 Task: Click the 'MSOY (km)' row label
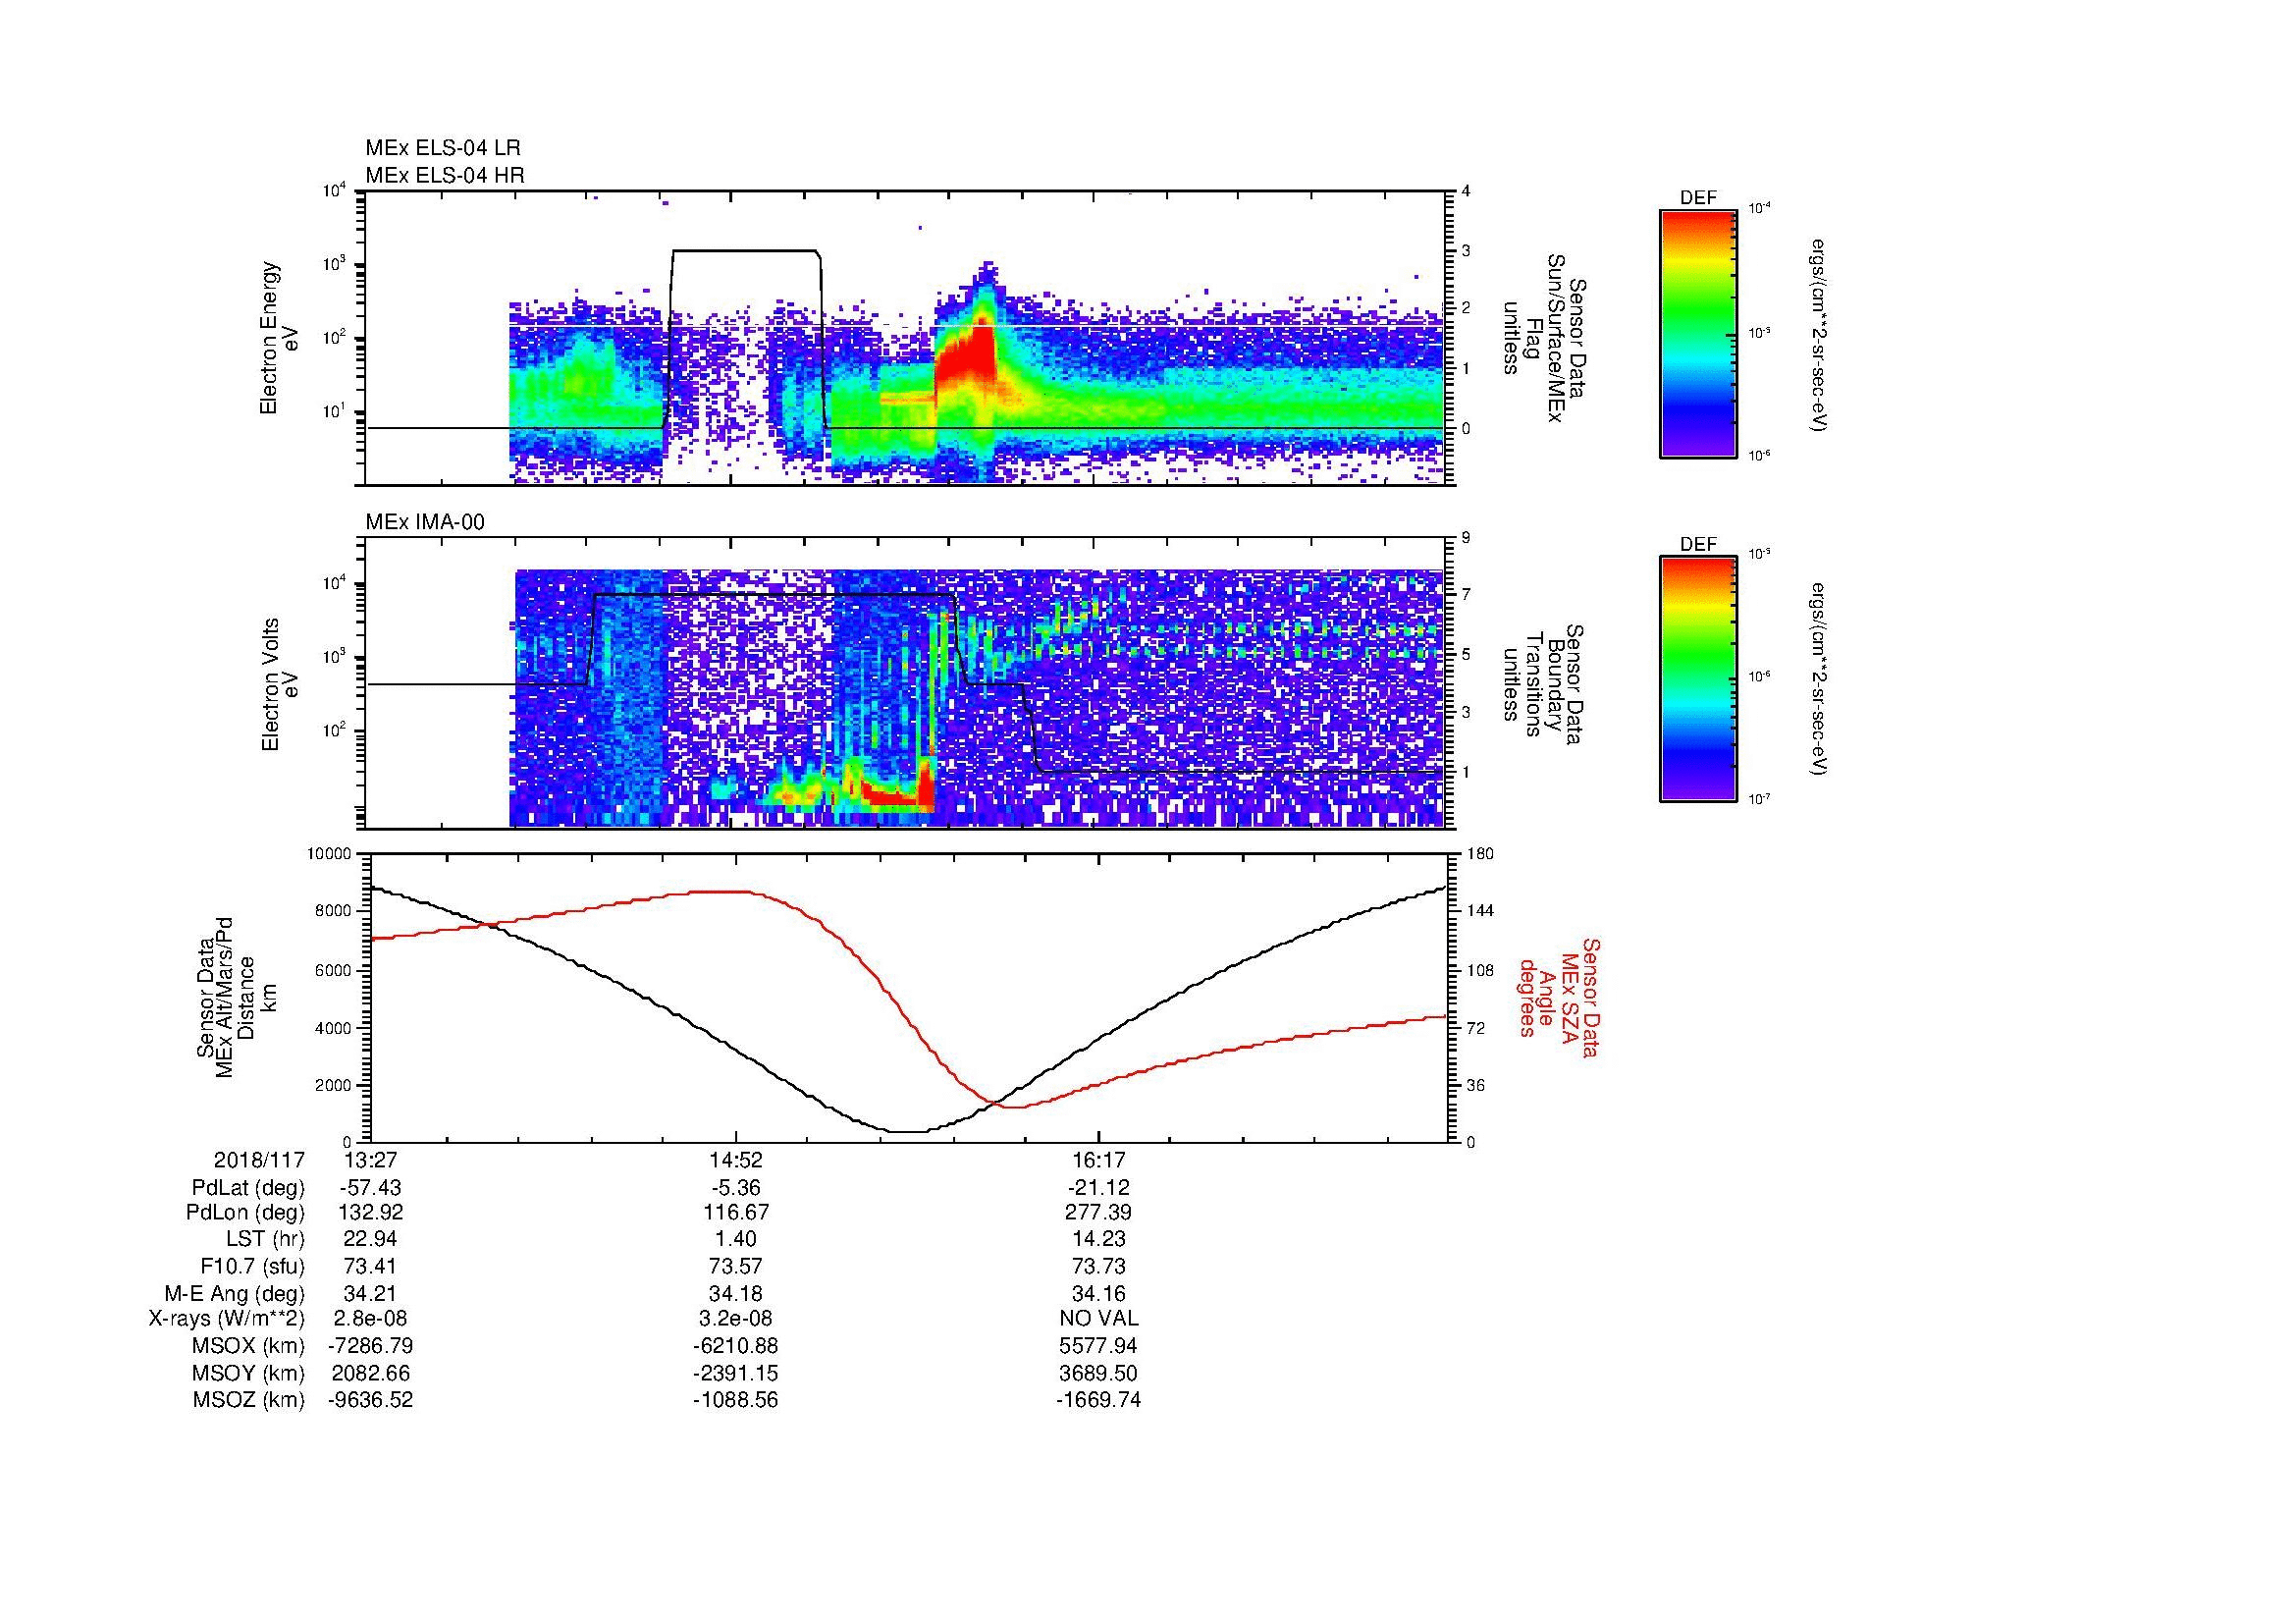pos(249,1373)
